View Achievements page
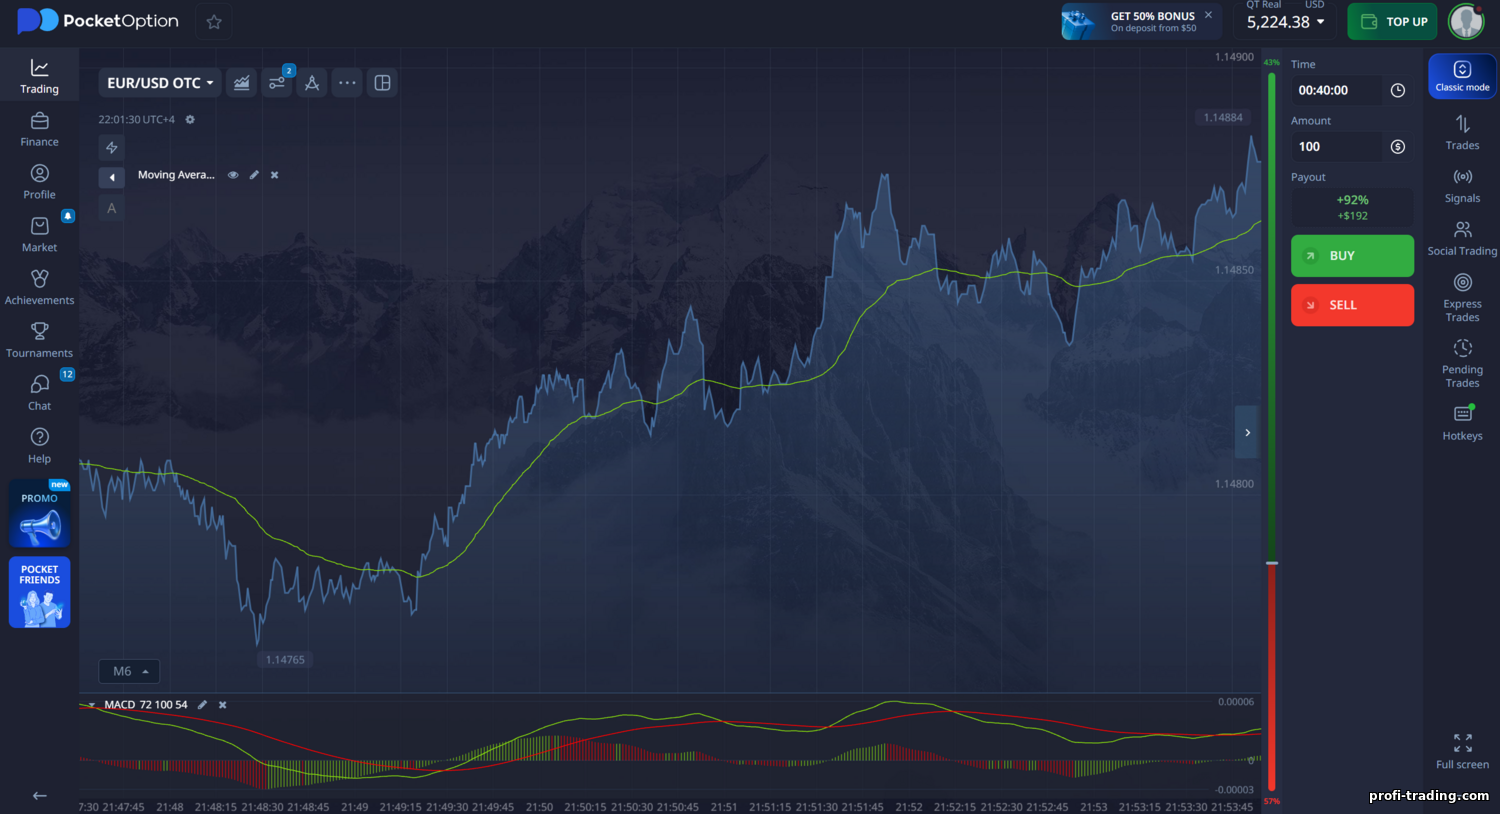Screen dimensions: 1500x814 coord(39,288)
